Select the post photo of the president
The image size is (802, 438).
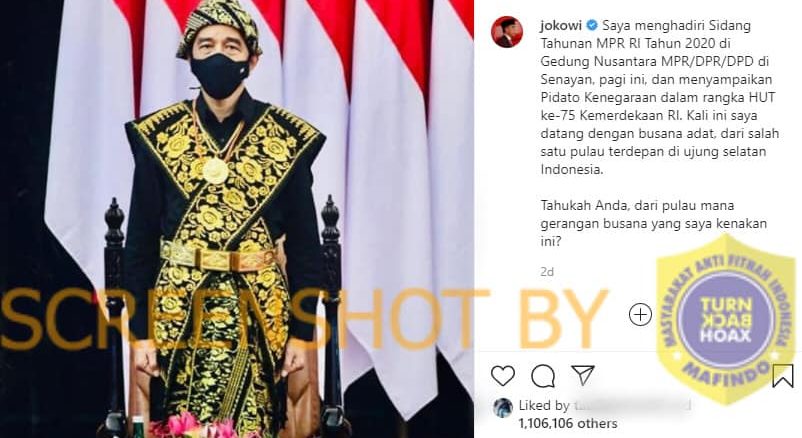point(237,219)
